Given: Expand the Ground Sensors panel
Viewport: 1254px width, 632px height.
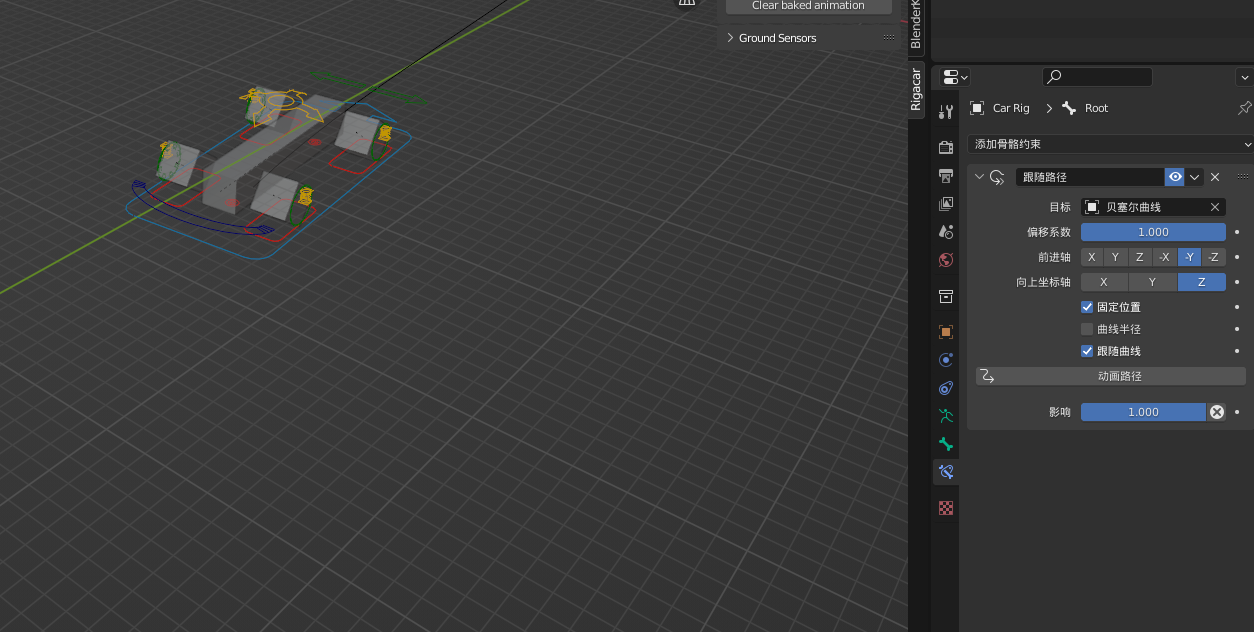Looking at the screenshot, I should coord(731,38).
